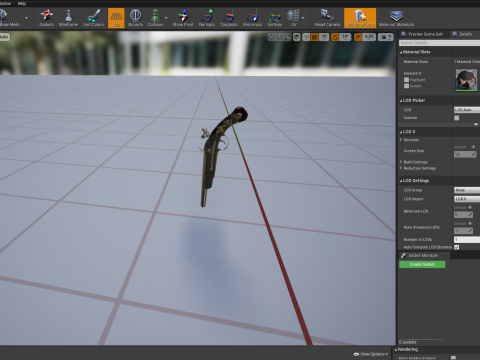The width and height of the screenshot is (480, 360).
Task: Click the Number of LODs field
Action: point(467,240)
